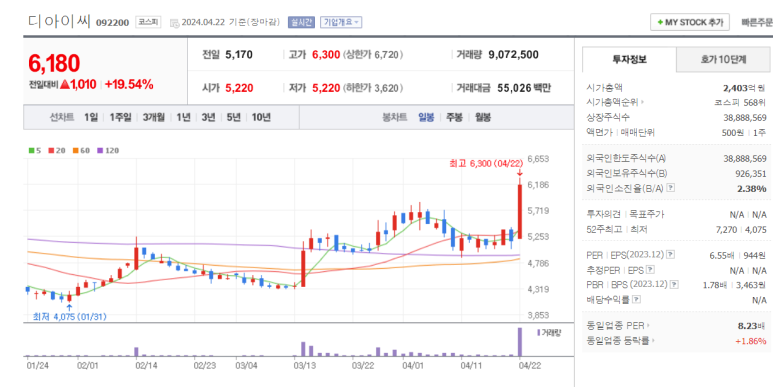
Task: Click help icon beside PBR BPS (2023.12)
Action: pos(674,284)
